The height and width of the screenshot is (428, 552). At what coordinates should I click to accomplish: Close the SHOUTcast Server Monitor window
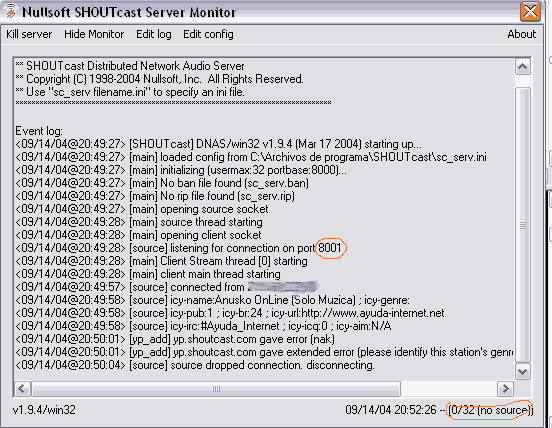pos(530,11)
